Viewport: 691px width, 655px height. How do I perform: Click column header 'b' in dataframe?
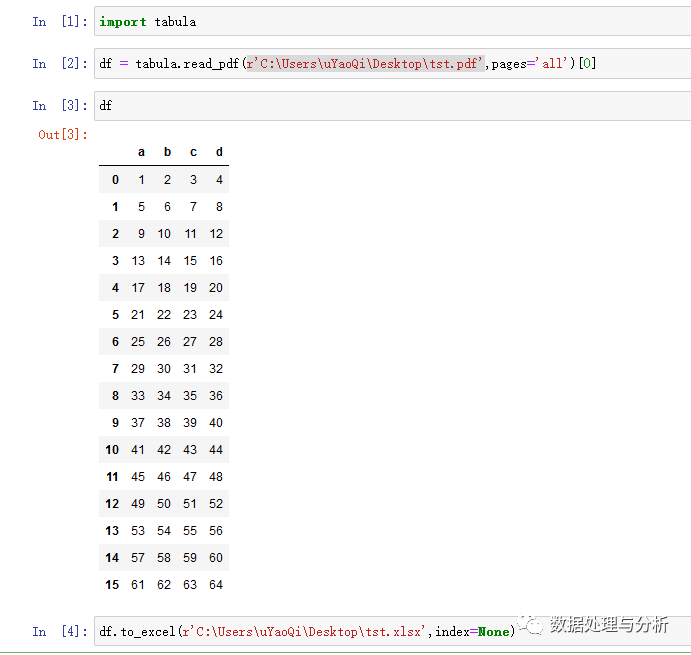click(167, 152)
